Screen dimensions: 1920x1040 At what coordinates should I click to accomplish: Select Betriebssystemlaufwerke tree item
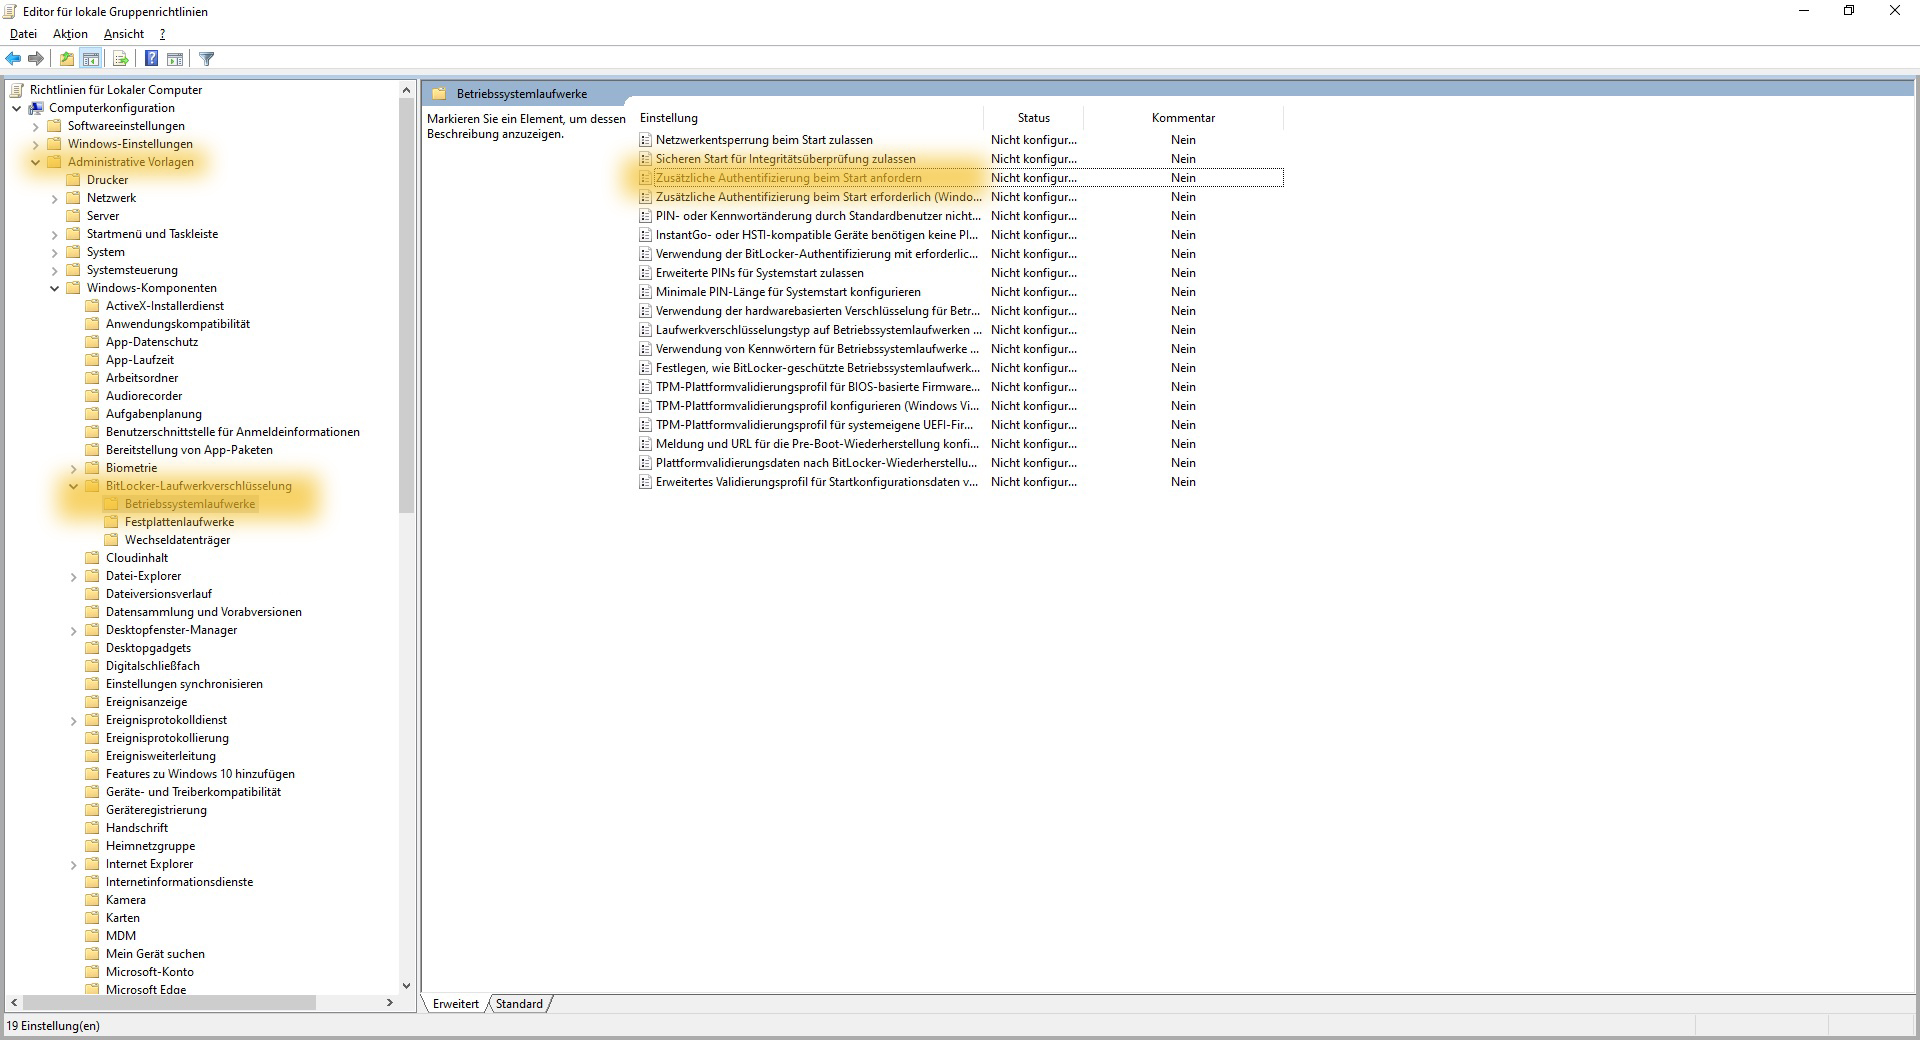point(190,504)
